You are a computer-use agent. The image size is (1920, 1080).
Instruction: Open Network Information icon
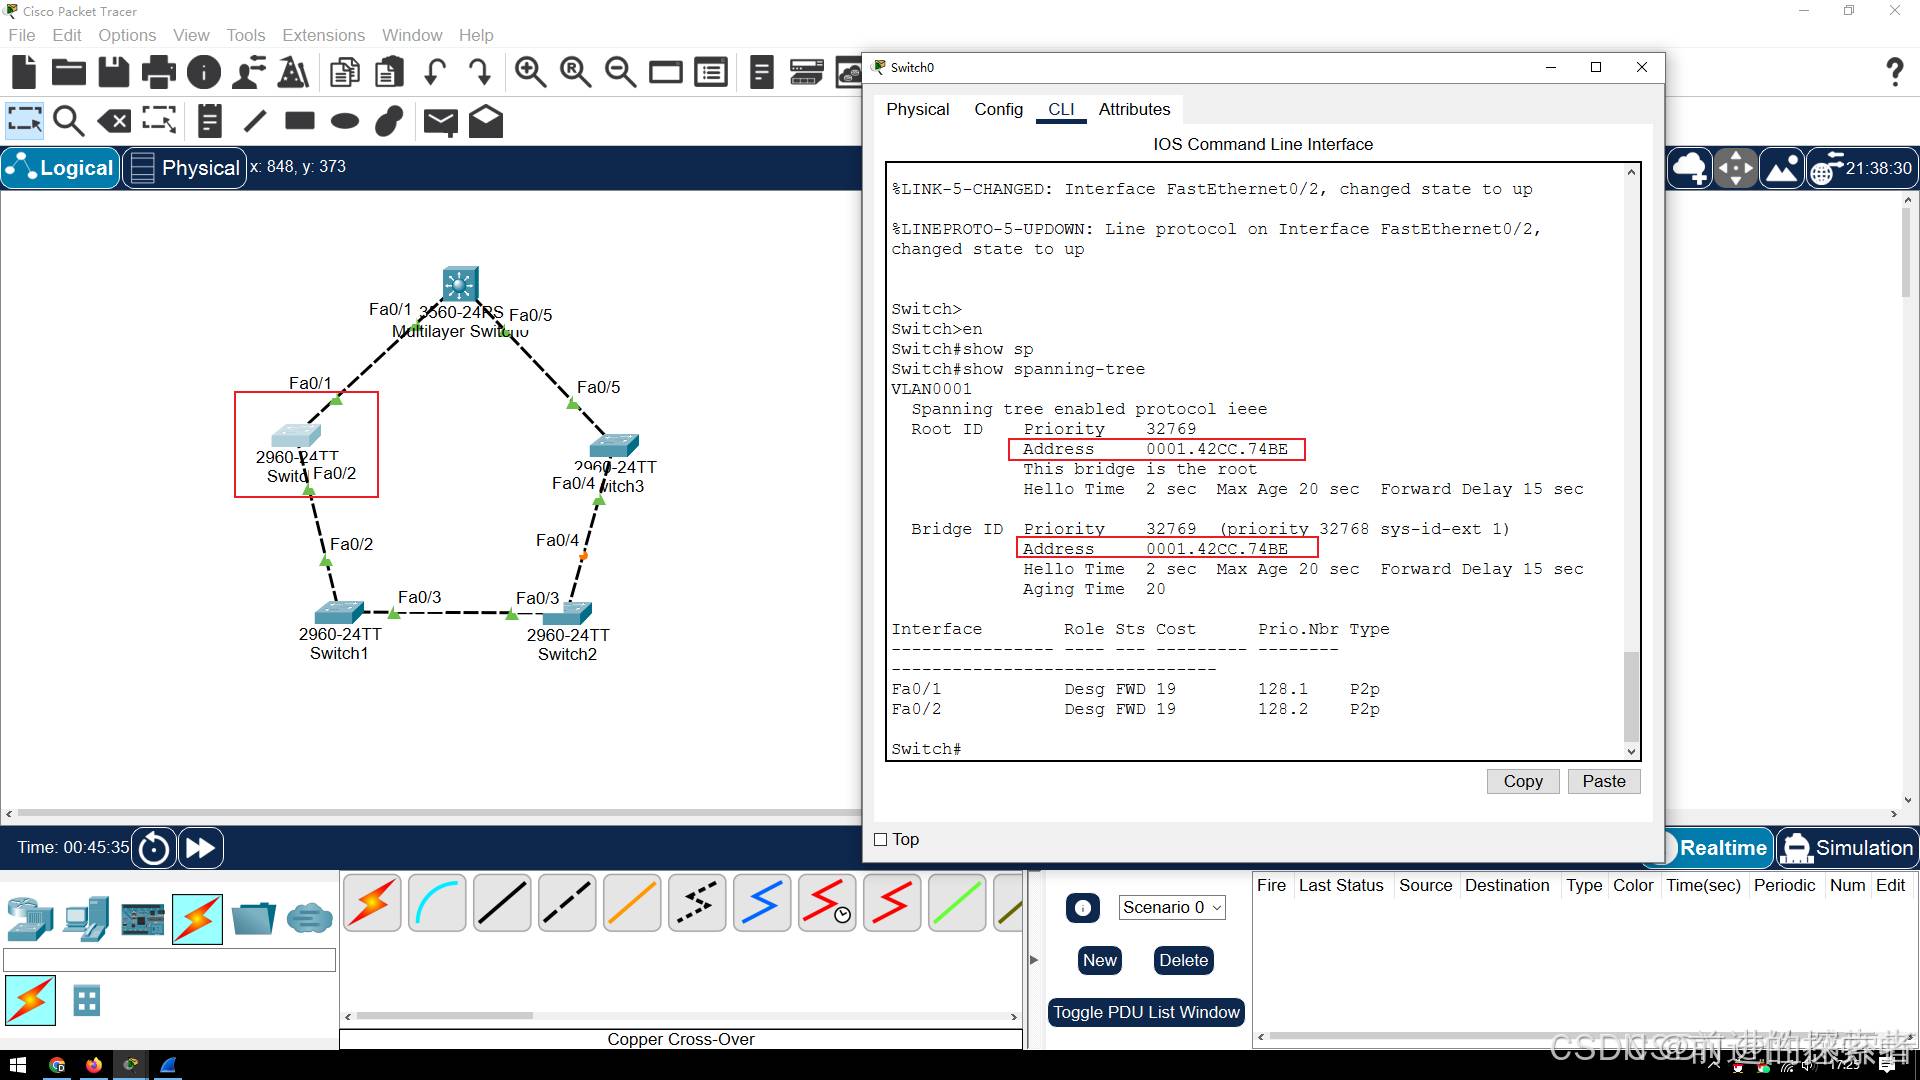pyautogui.click(x=204, y=72)
